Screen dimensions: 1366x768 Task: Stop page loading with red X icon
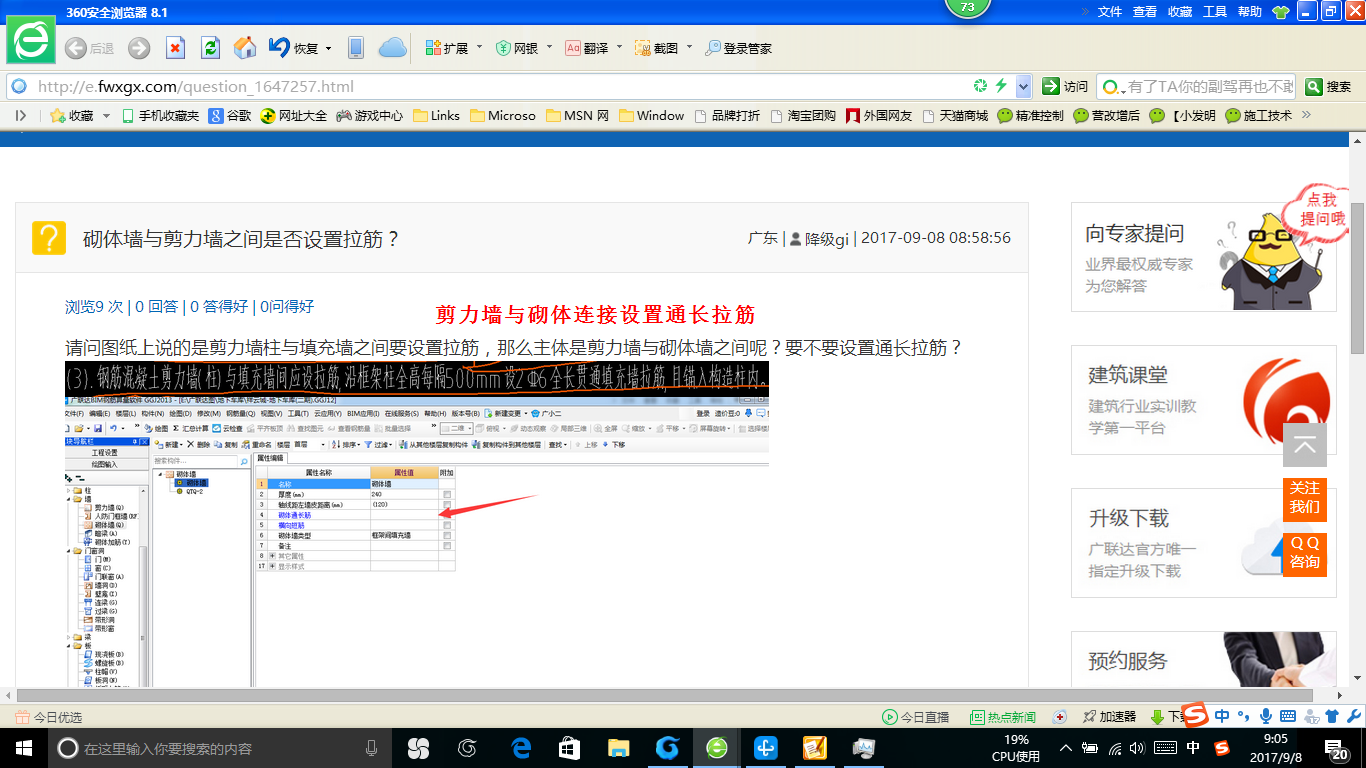pyautogui.click(x=175, y=48)
